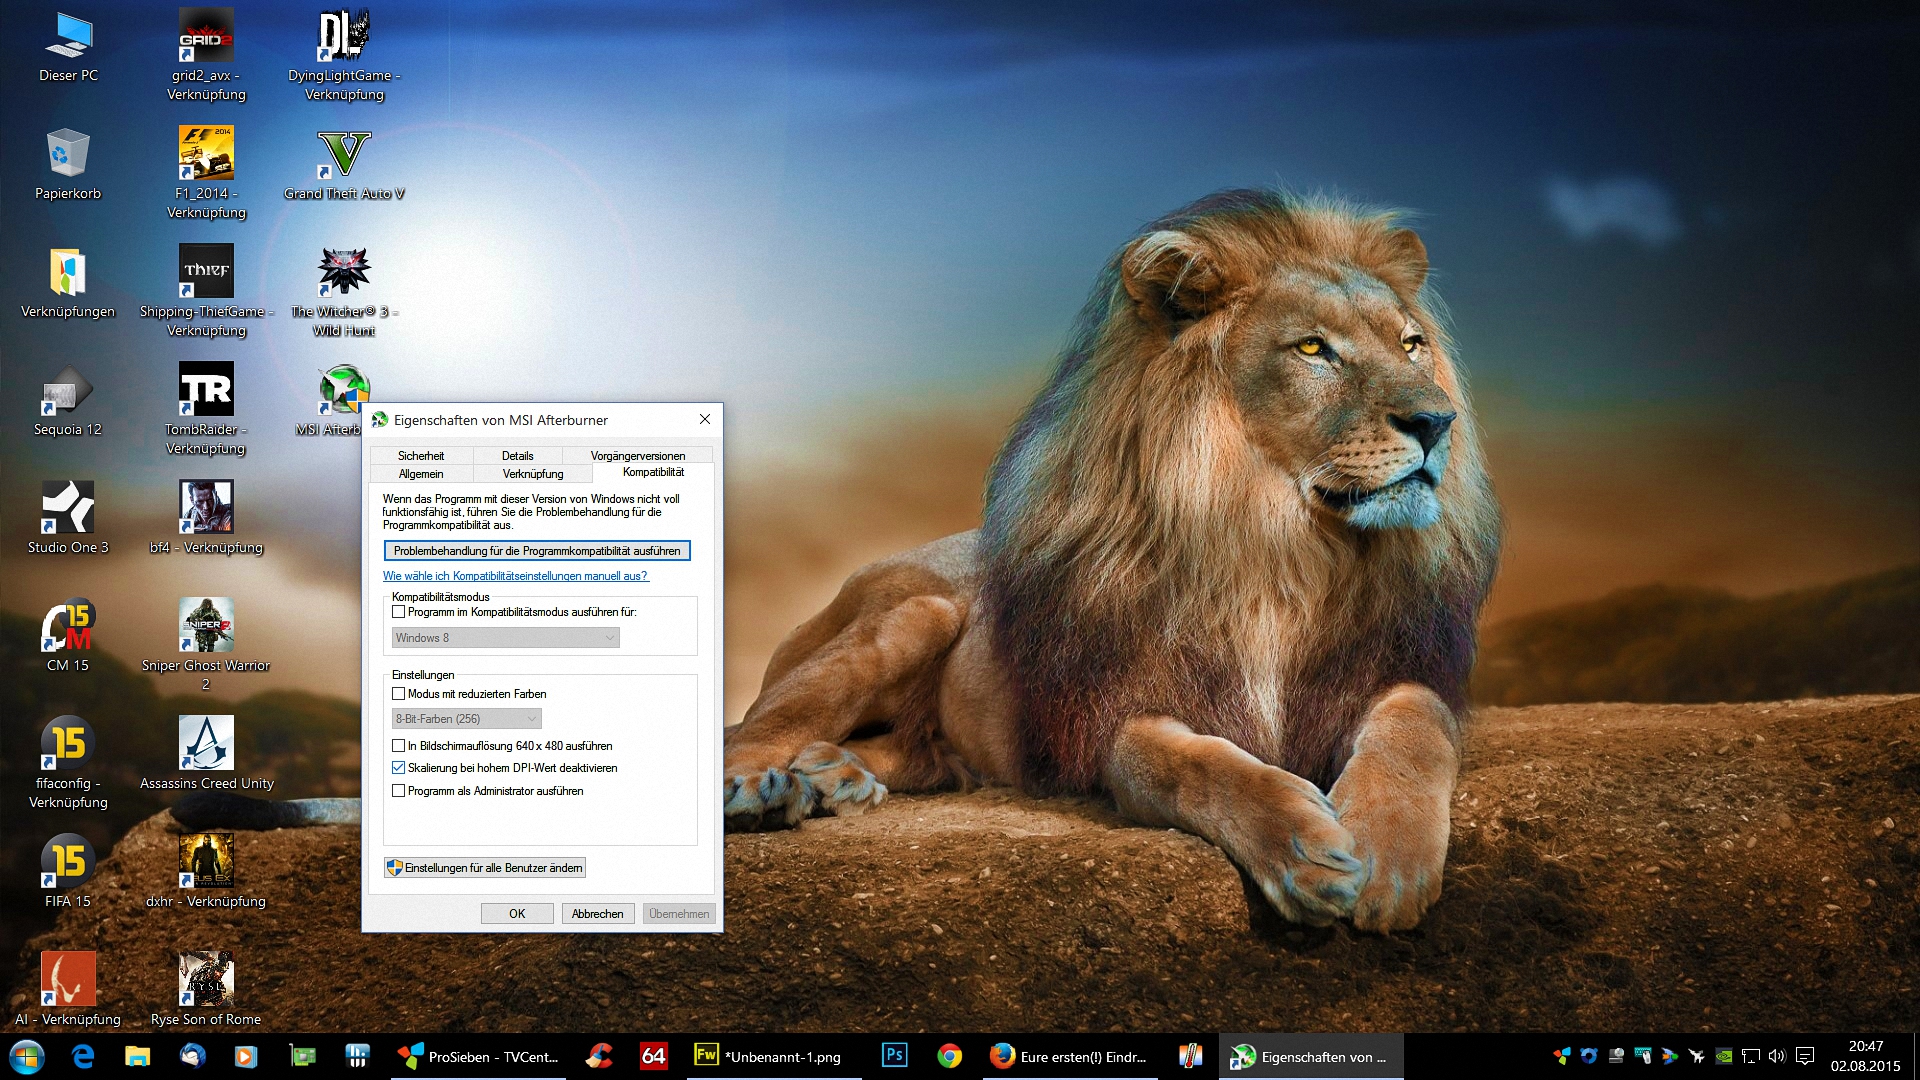The width and height of the screenshot is (1920, 1080).
Task: Toggle Modus mit reduzierten Farben checkbox
Action: 399,694
